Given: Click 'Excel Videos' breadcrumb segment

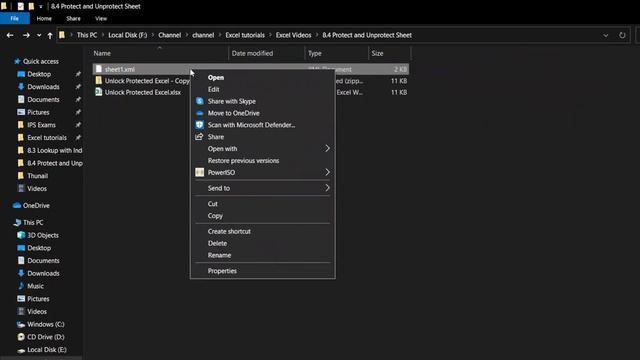Looking at the screenshot, I should pos(293,35).
